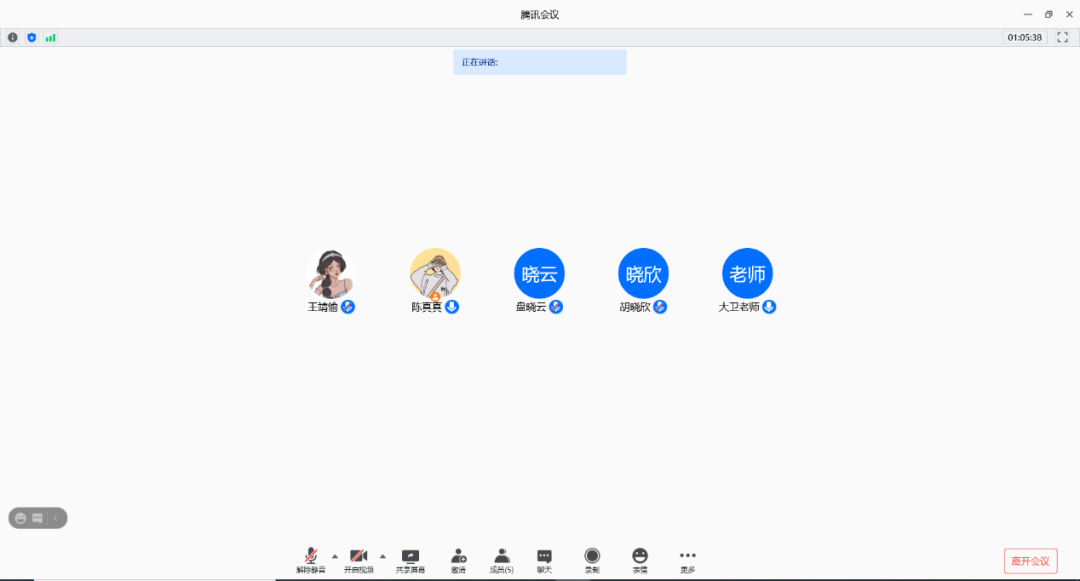This screenshot has height=581, width=1080.
Task: Collapse the floating emoji bar with the chevron
Action: tap(56, 518)
